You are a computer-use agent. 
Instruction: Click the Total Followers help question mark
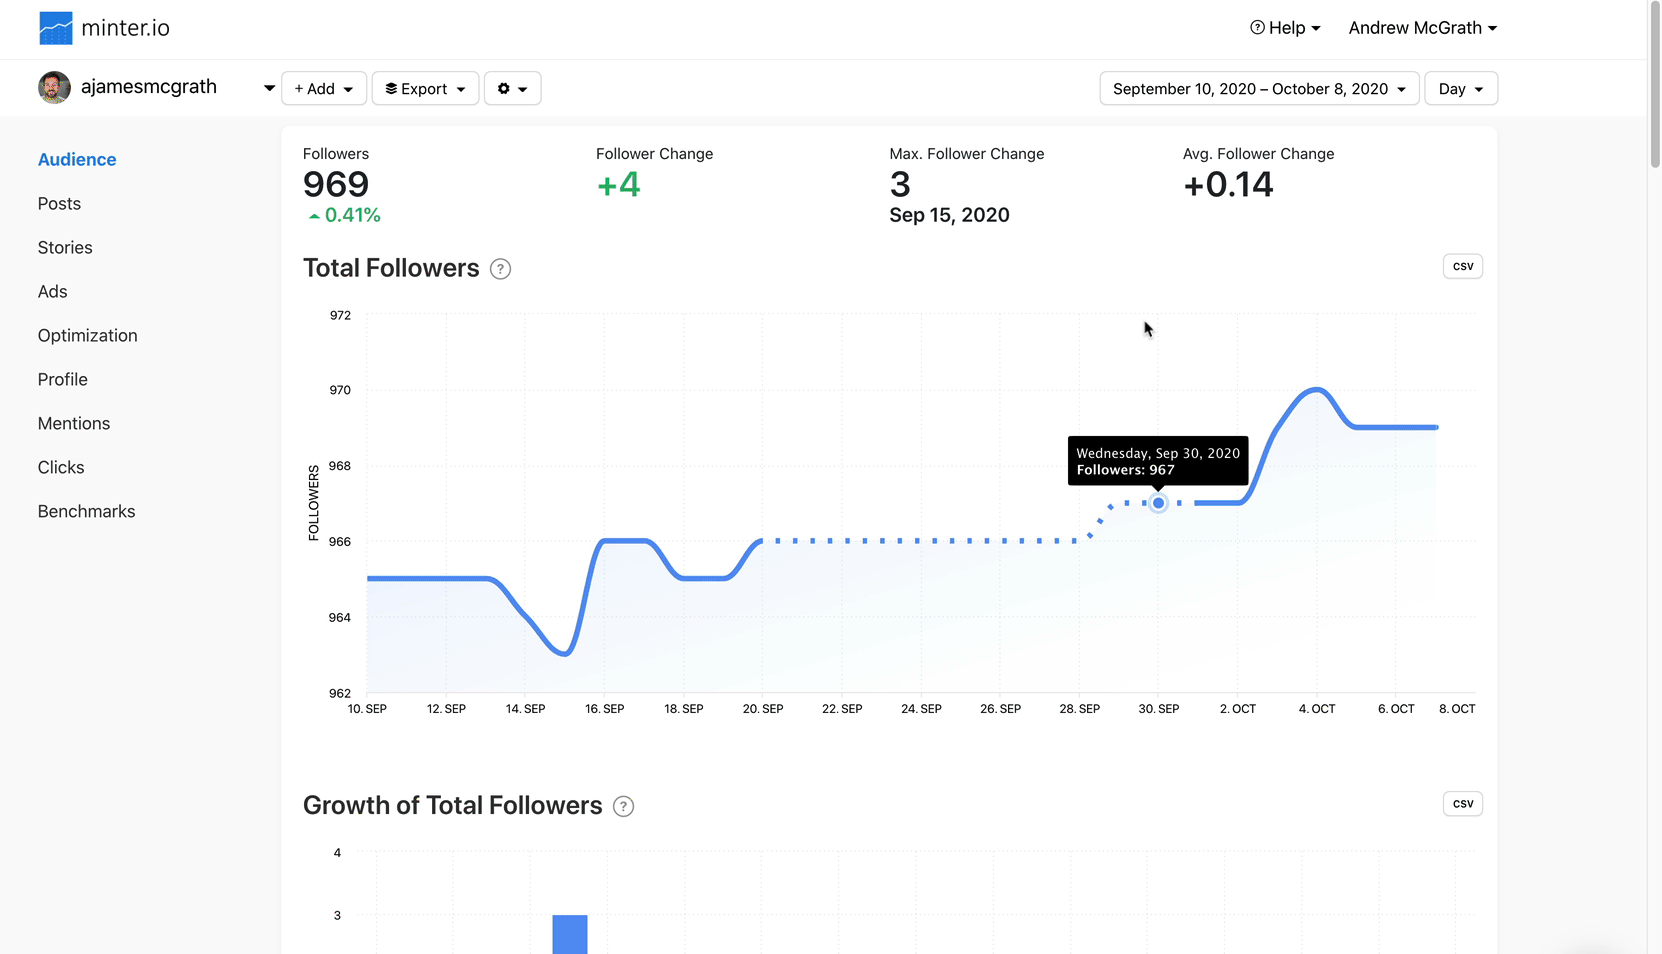500,269
